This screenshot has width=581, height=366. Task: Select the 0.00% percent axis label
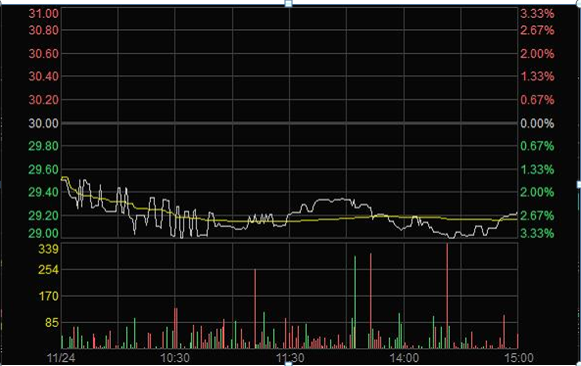click(x=537, y=123)
